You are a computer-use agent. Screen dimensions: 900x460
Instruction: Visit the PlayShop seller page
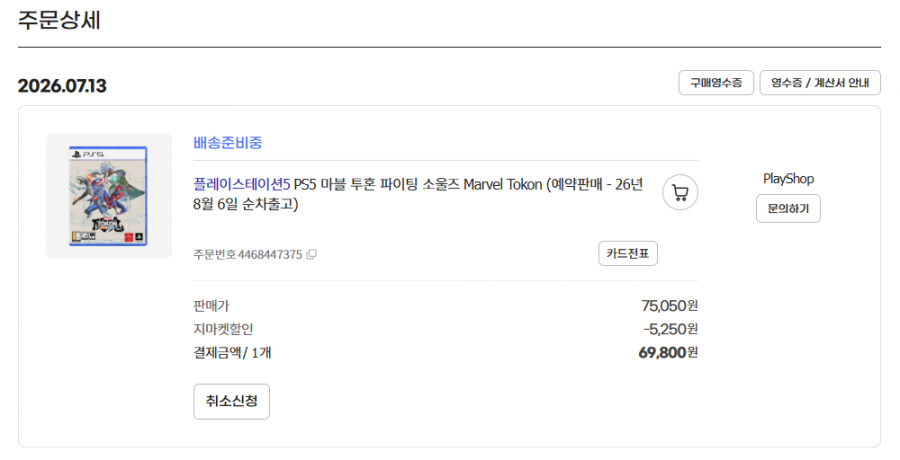[x=788, y=179]
